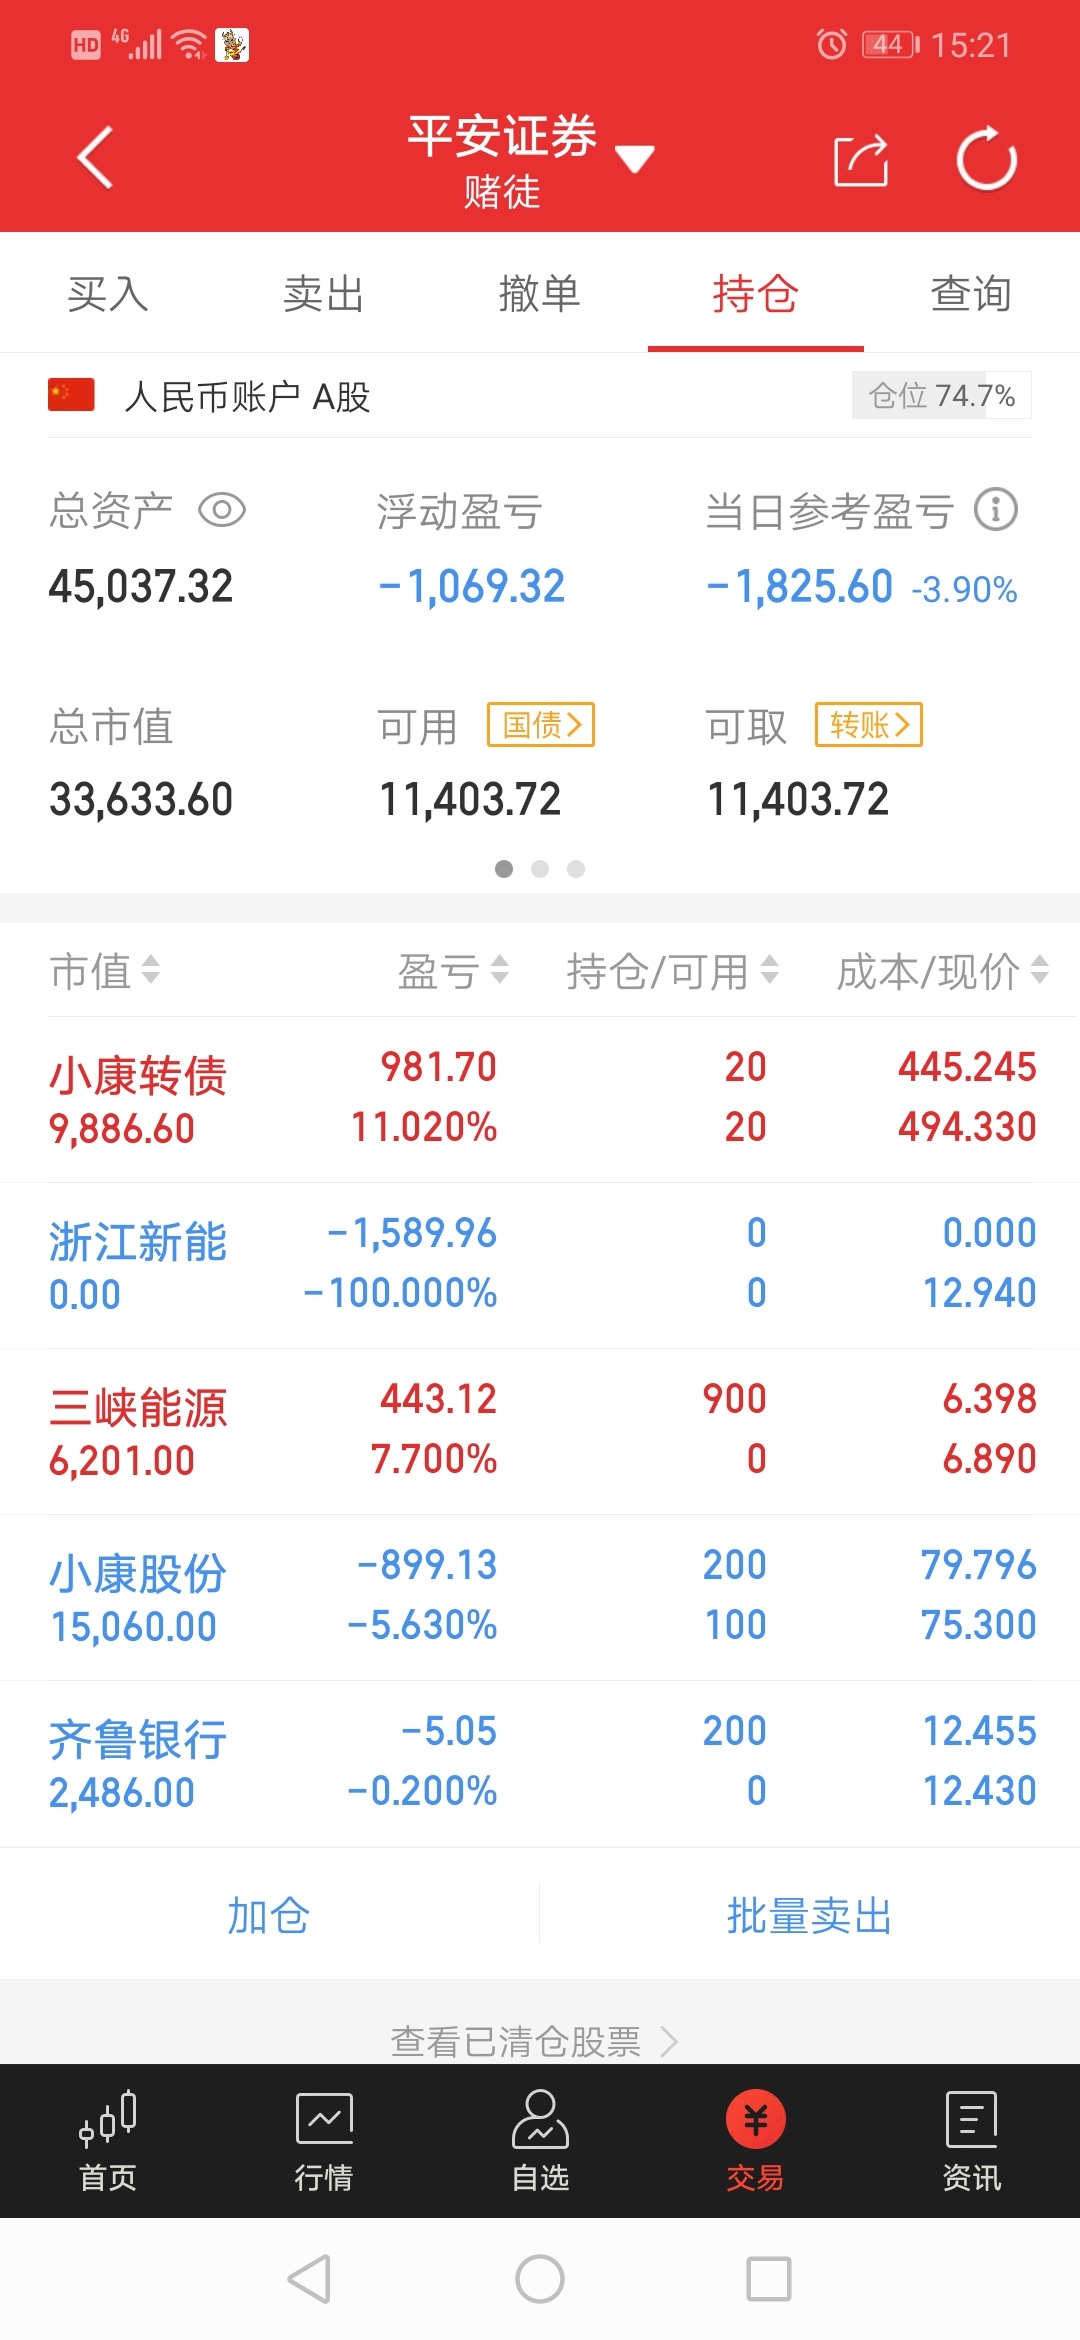The image size is (1080, 2340).
Task: Open 行情 chart icon in bottom bar
Action: [x=324, y=2118]
